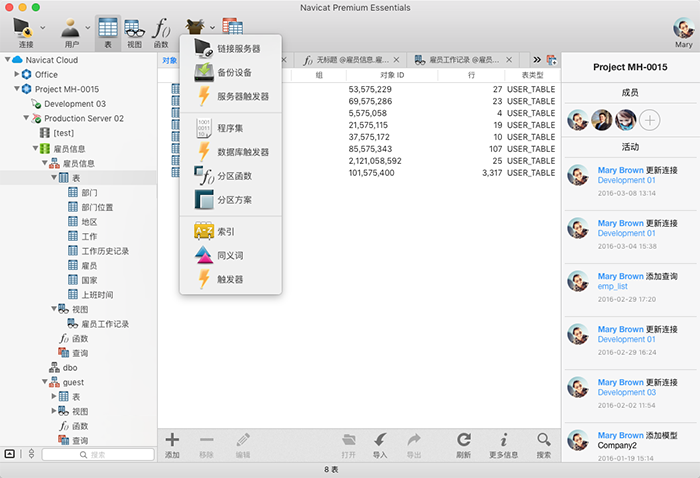Switch to the 对象 tab

169,60
